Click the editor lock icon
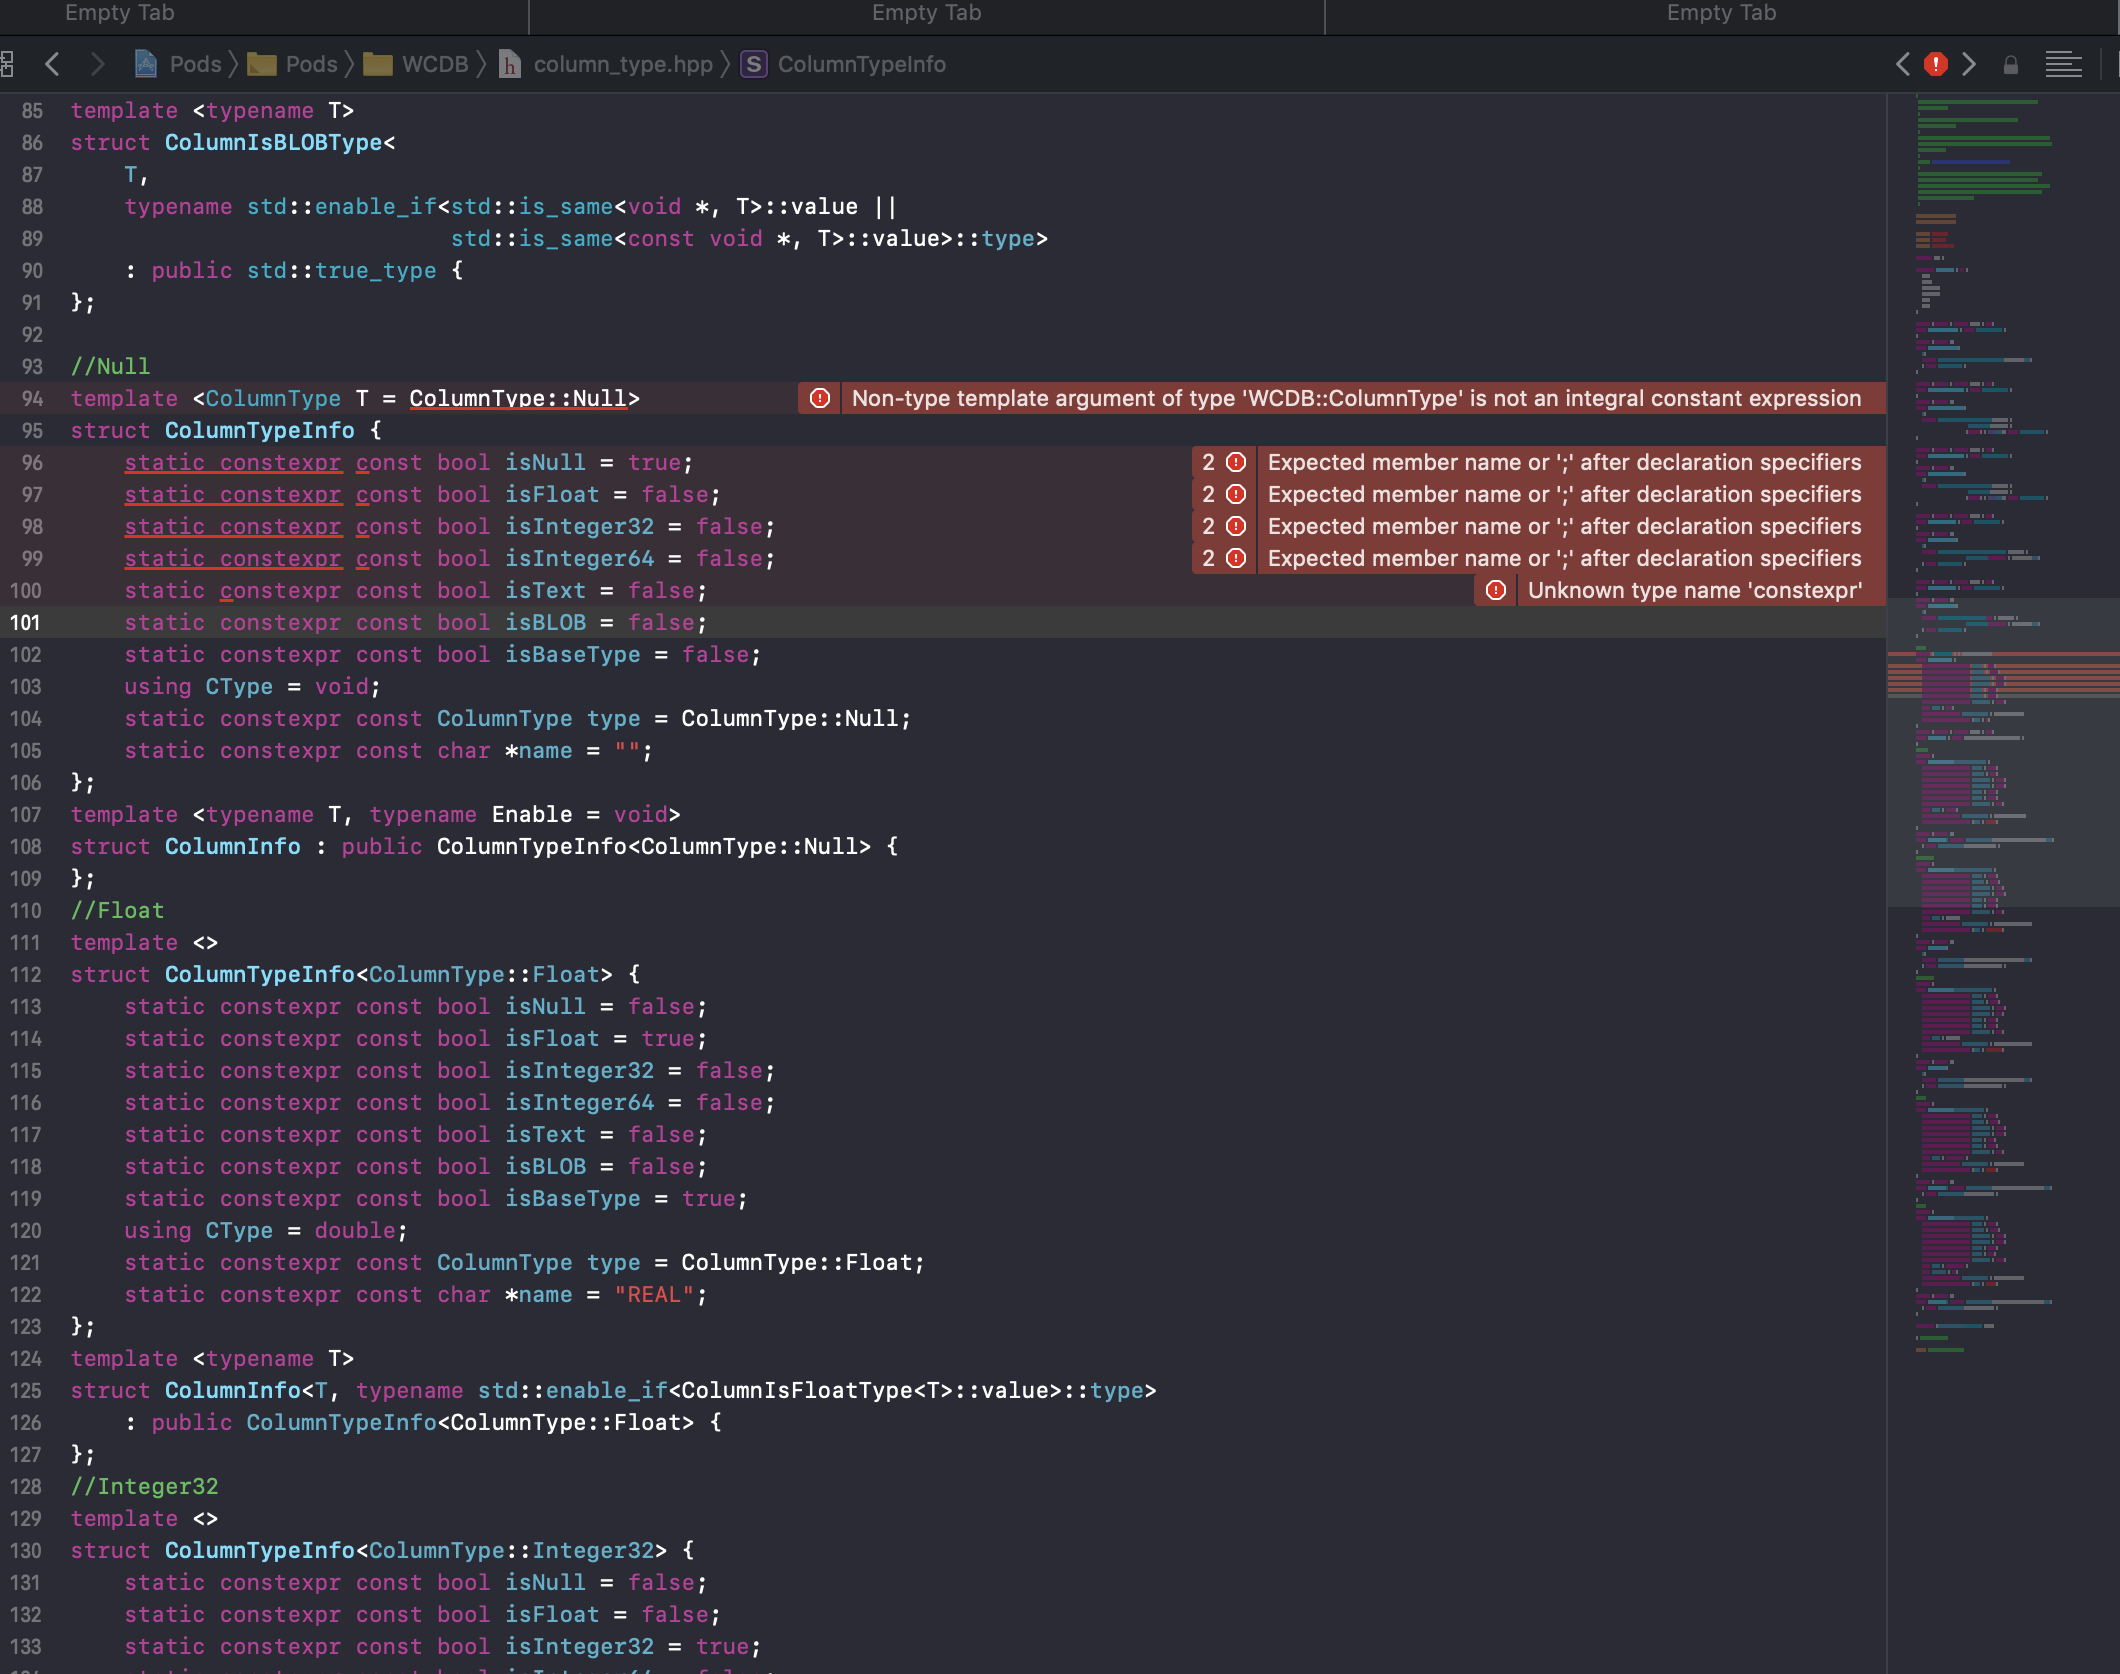This screenshot has width=2120, height=1674. tap(2011, 65)
